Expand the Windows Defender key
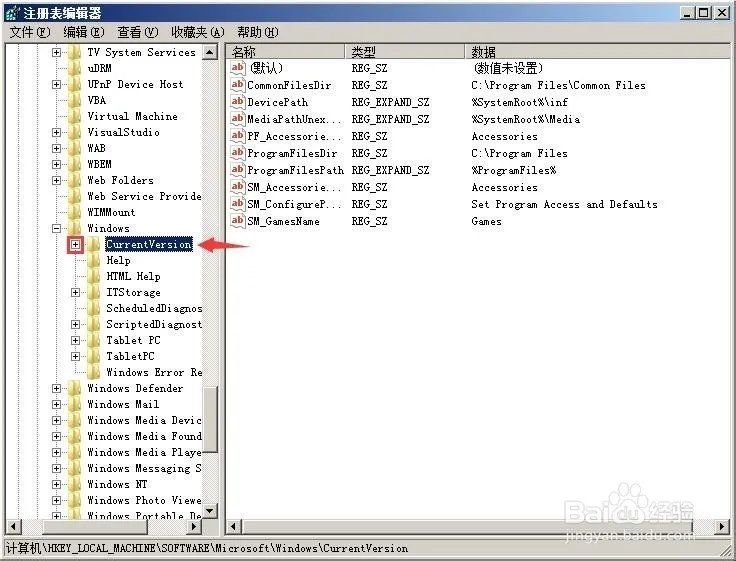This screenshot has height=561, width=736. tap(56, 388)
